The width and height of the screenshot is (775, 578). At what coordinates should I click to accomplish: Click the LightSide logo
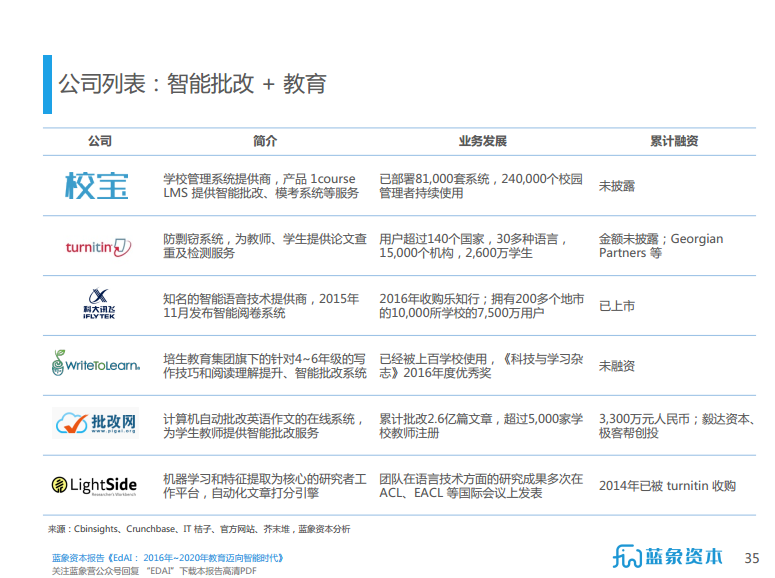point(94,485)
